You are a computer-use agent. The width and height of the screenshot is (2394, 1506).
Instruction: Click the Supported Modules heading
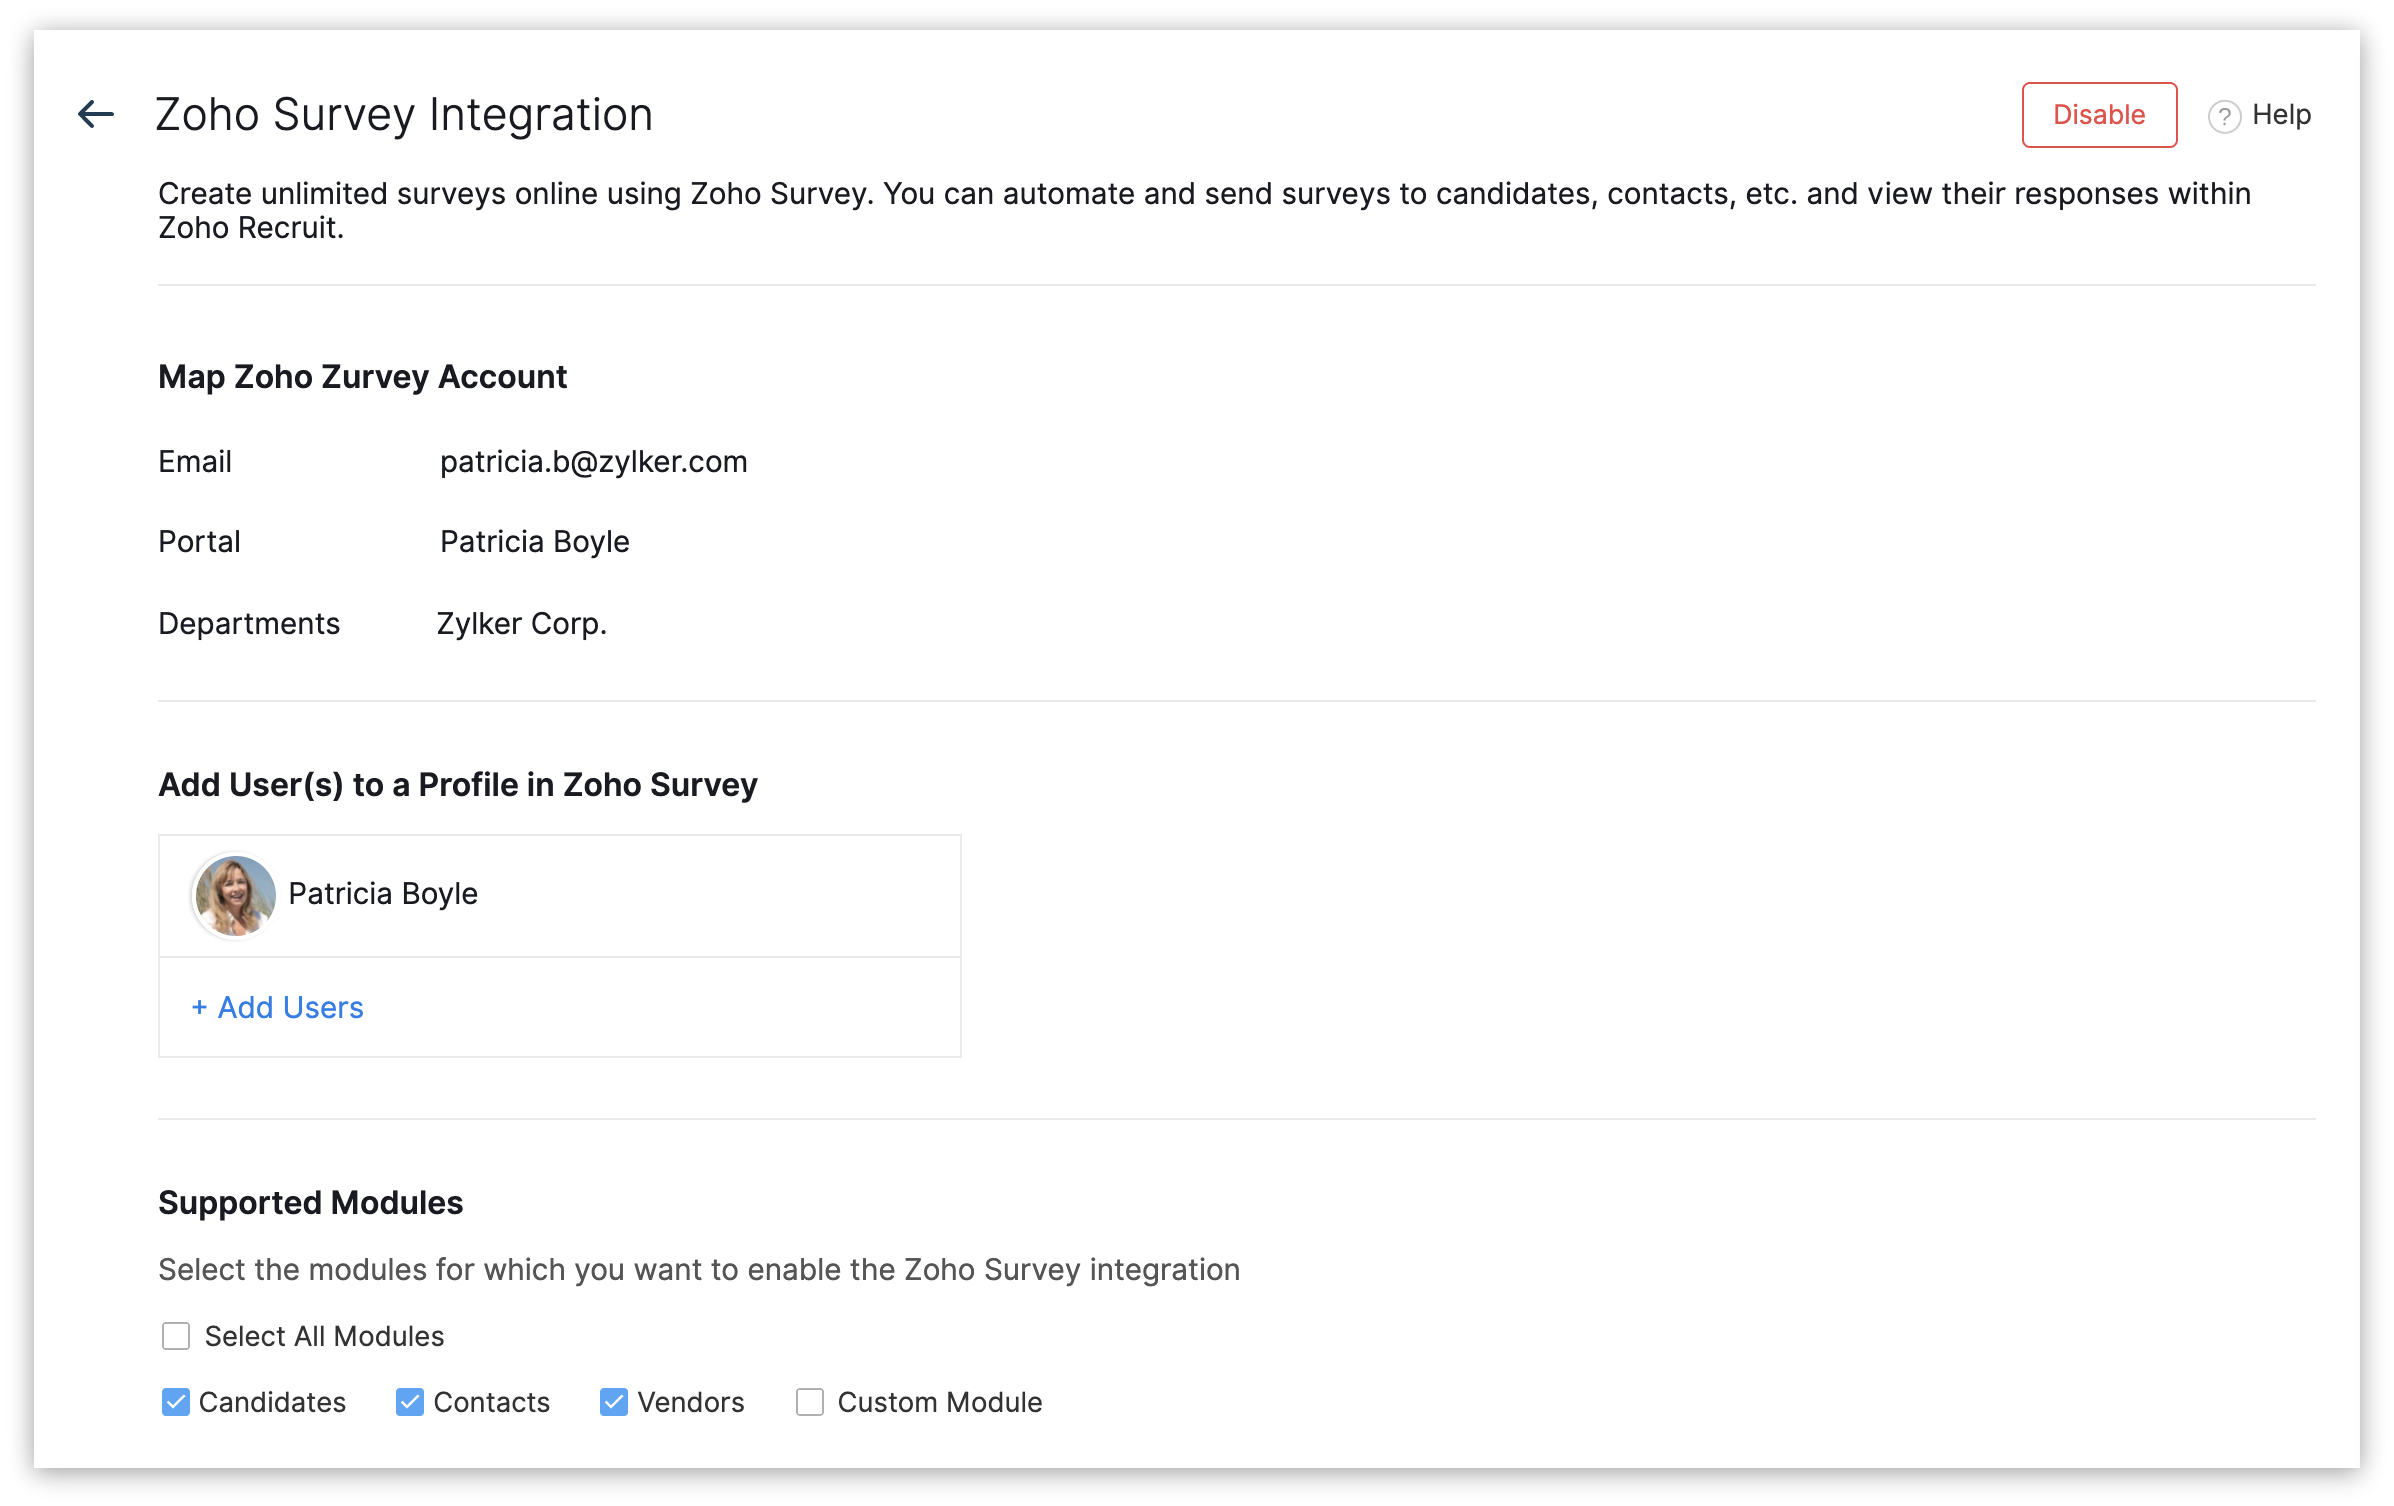click(x=310, y=1202)
